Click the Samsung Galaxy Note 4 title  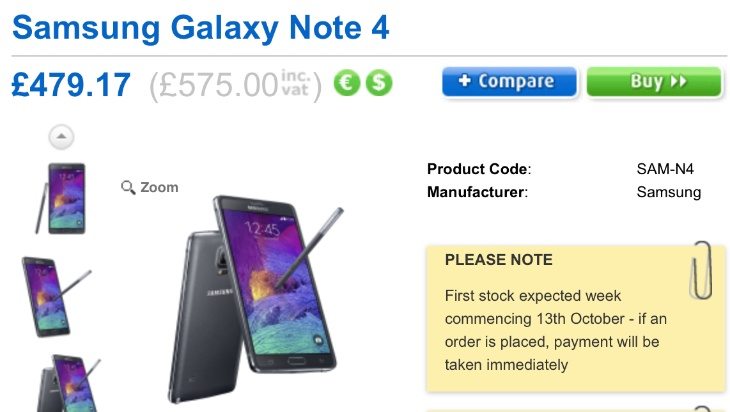200,27
